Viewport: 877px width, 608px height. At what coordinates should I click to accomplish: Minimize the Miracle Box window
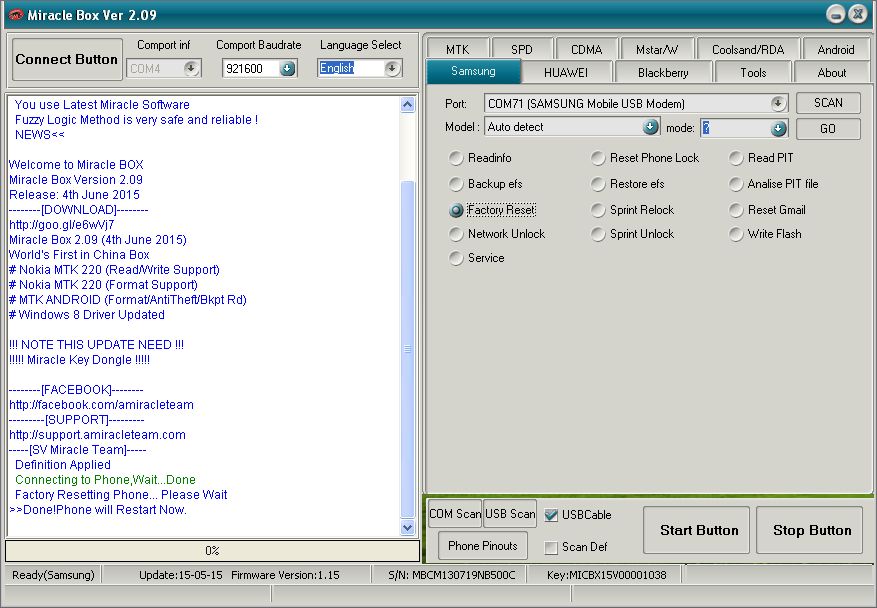click(836, 14)
